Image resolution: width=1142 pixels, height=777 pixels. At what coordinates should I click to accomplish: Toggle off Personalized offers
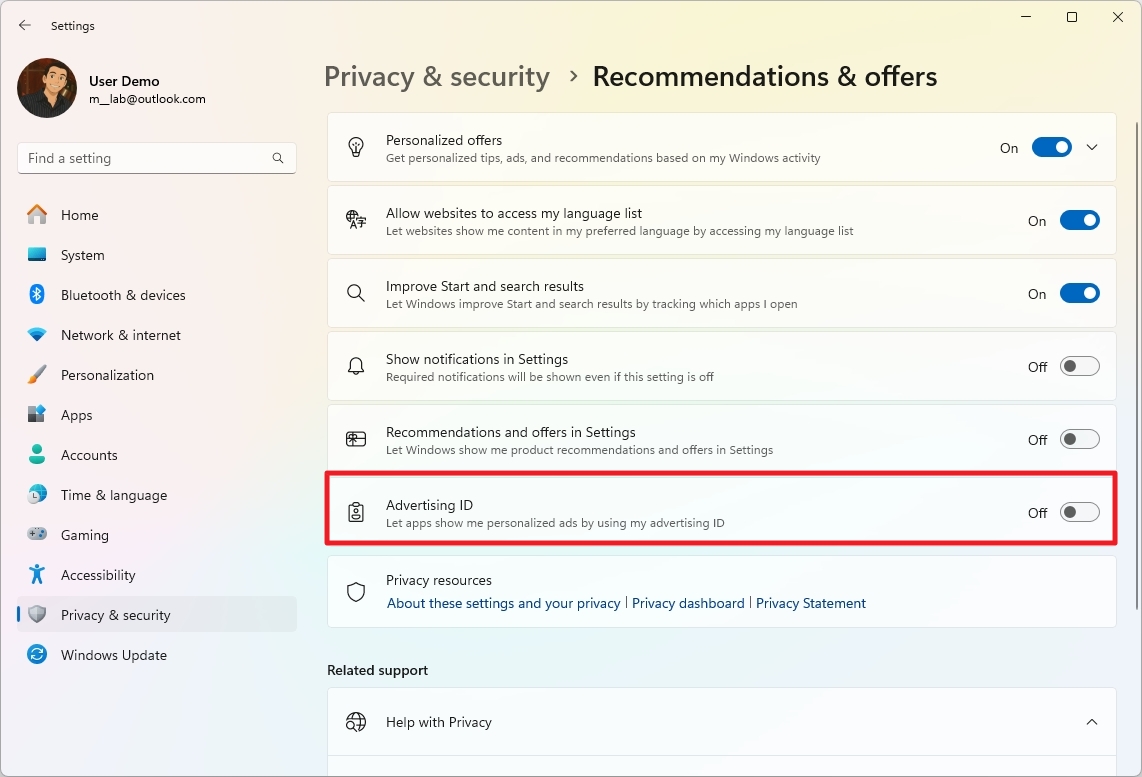tap(1051, 146)
